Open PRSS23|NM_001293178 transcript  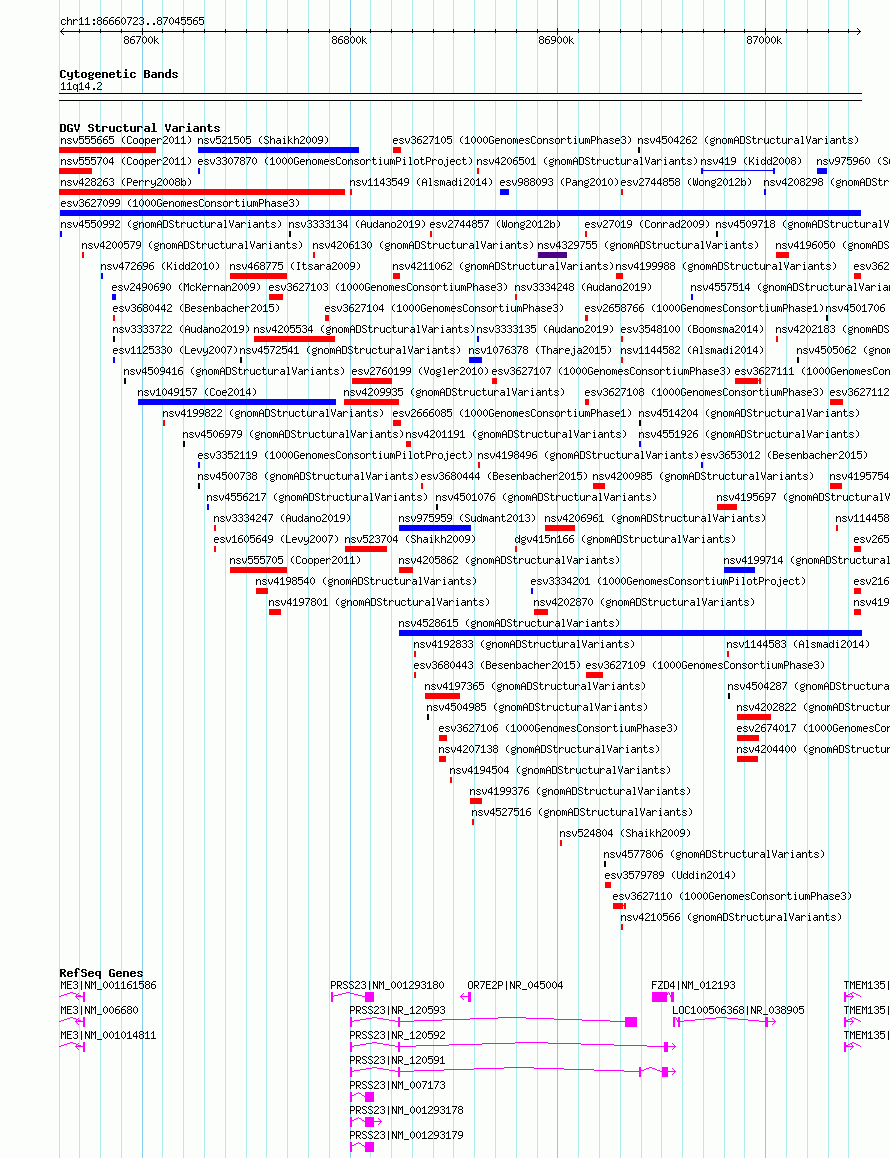[406, 1111]
